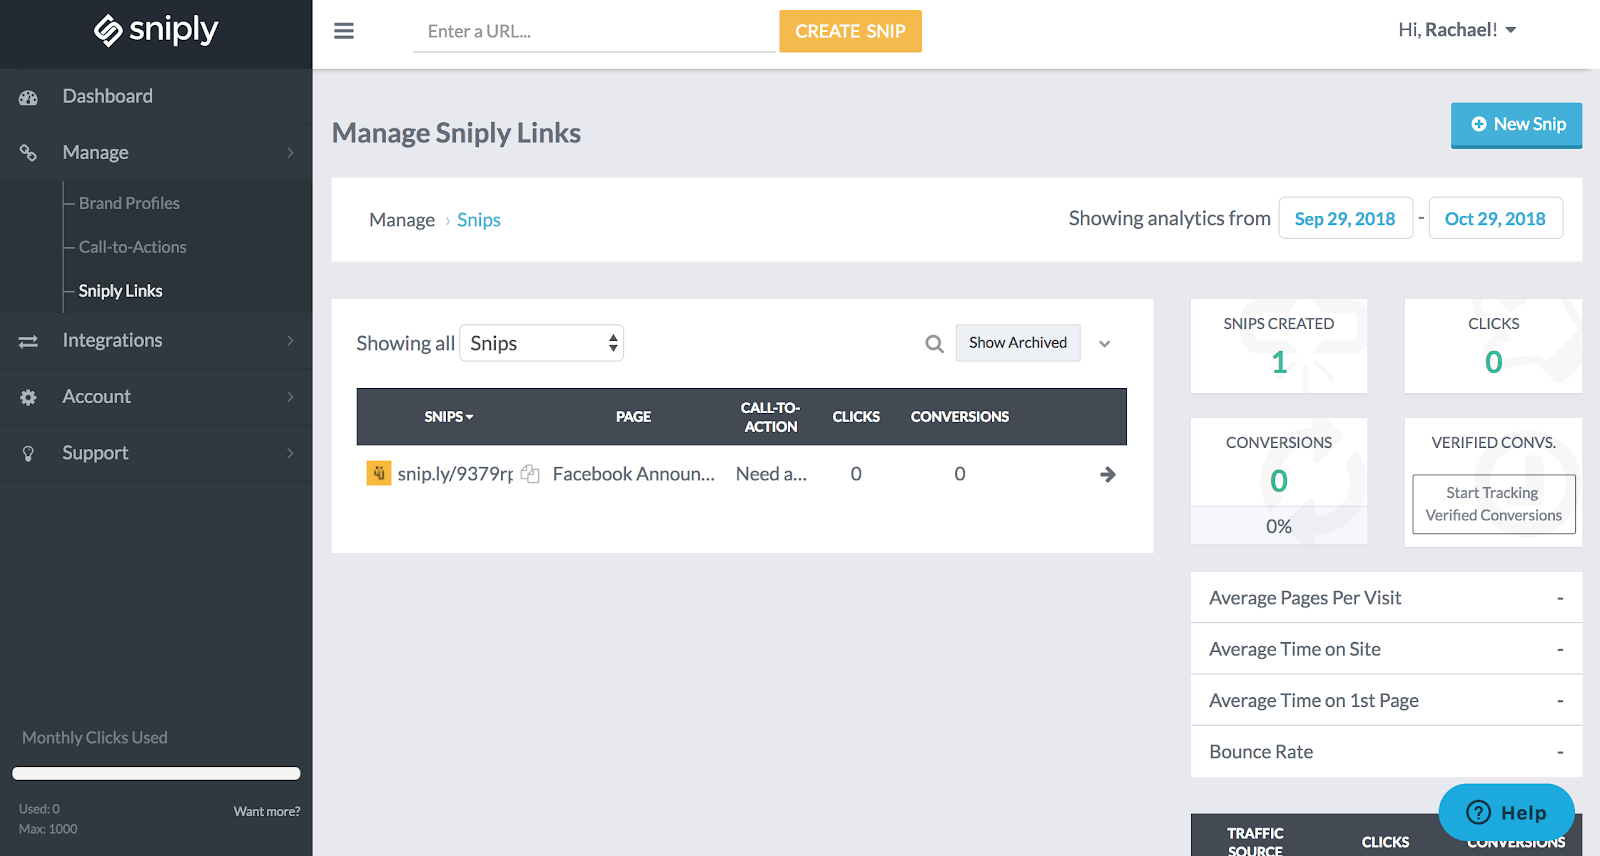Click the Sniply logo
The width and height of the screenshot is (1600, 856).
pos(156,31)
